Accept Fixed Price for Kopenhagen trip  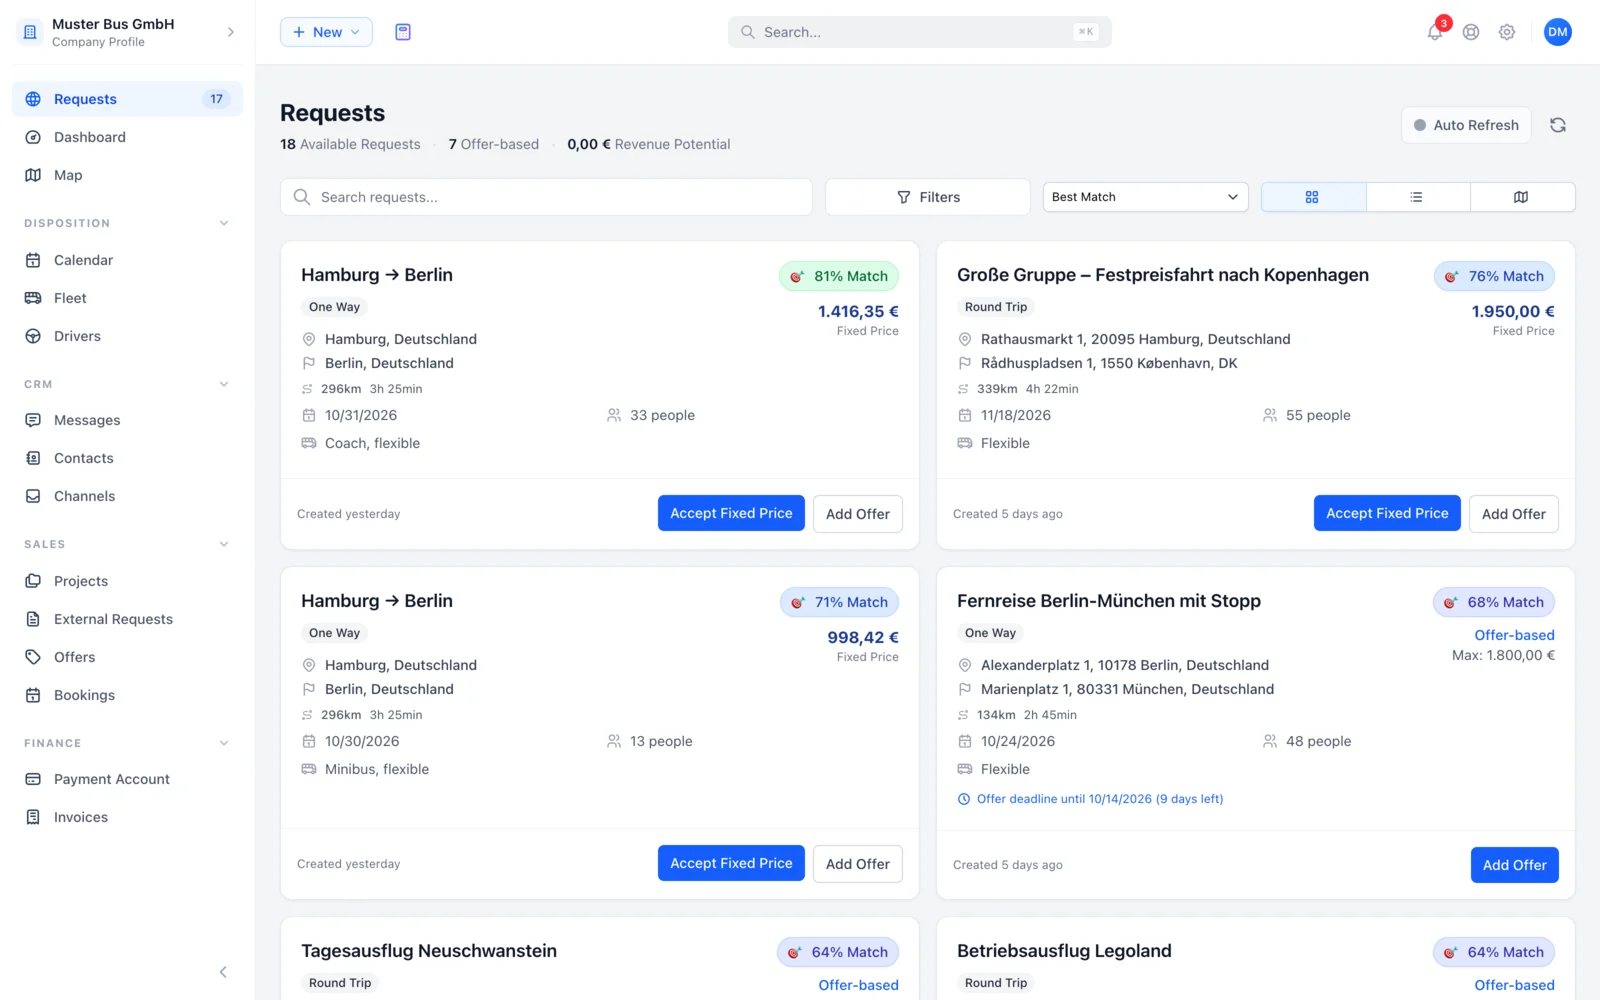click(x=1387, y=513)
